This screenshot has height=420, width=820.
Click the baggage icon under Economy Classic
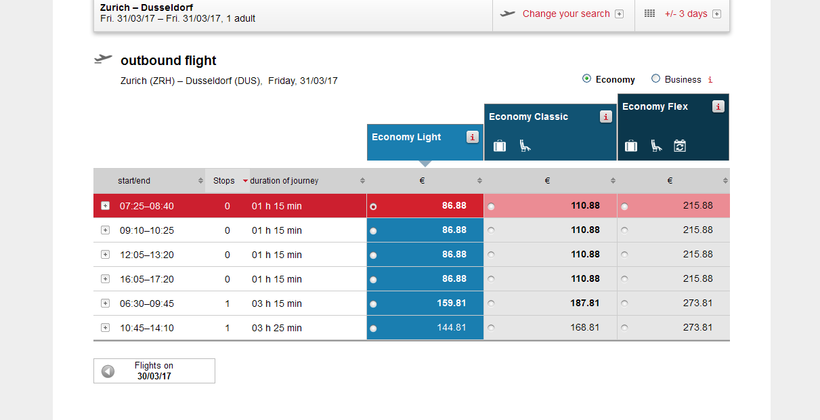click(499, 146)
